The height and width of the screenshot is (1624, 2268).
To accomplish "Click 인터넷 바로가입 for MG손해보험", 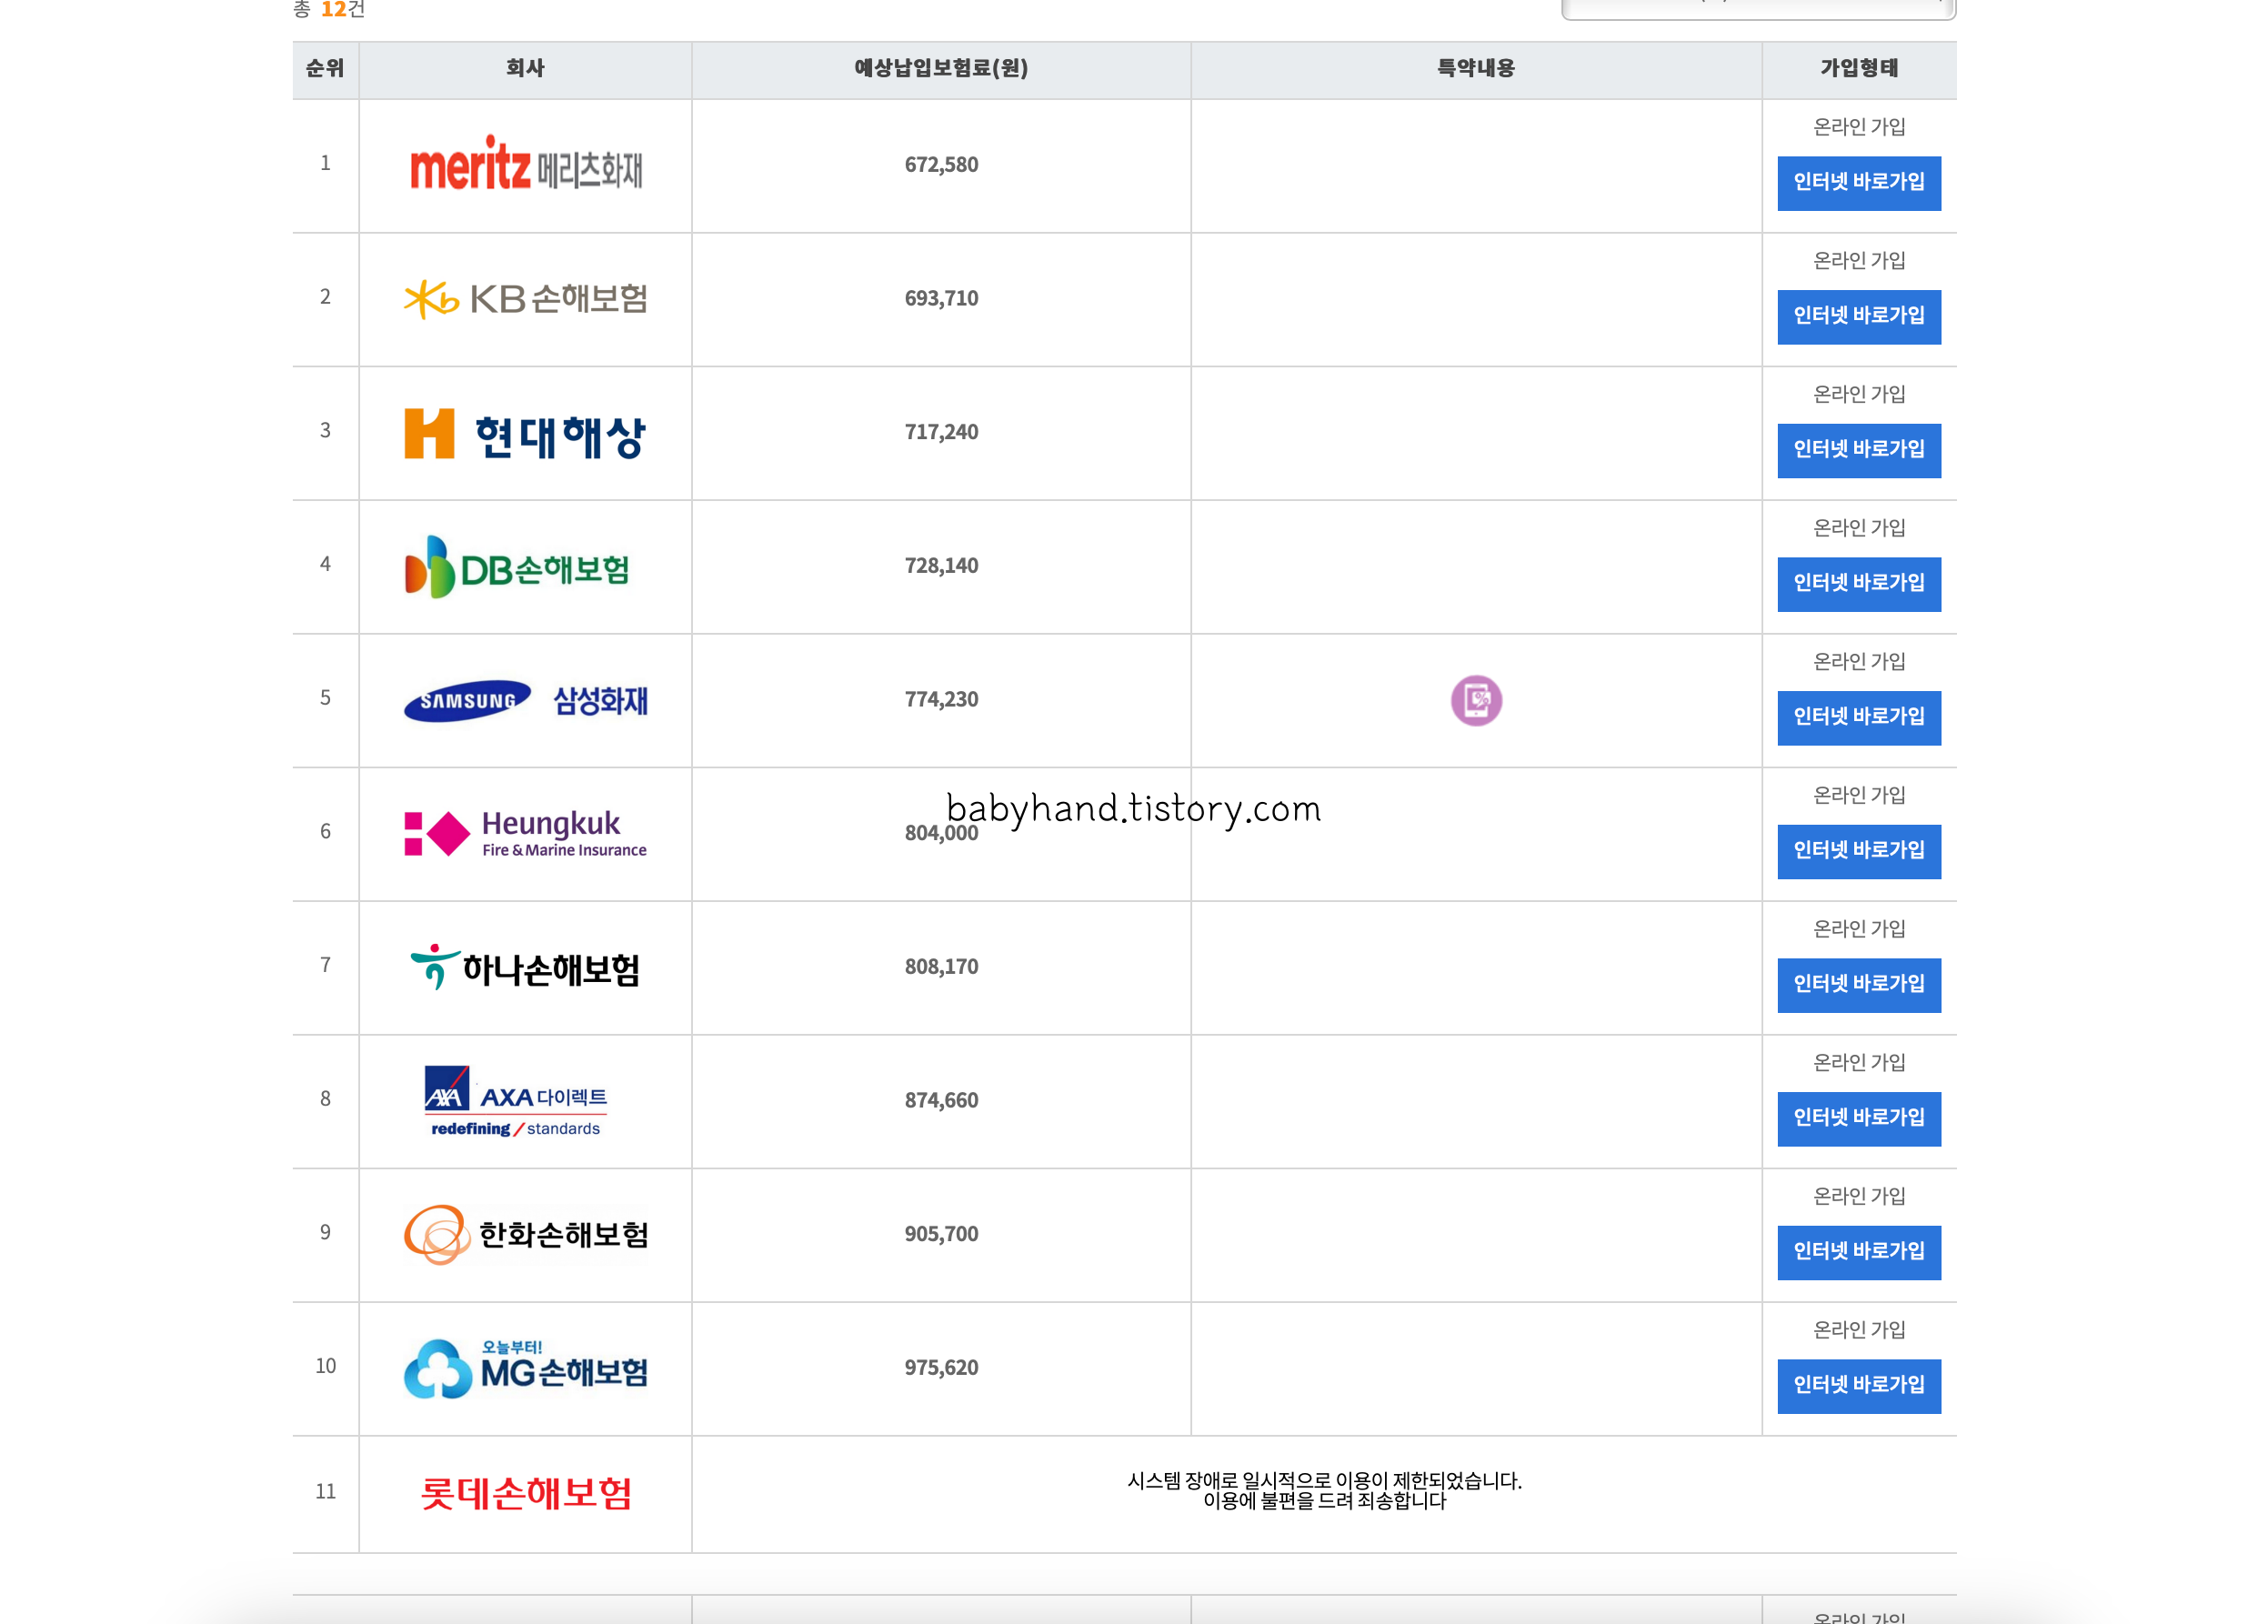I will 1859,1386.
